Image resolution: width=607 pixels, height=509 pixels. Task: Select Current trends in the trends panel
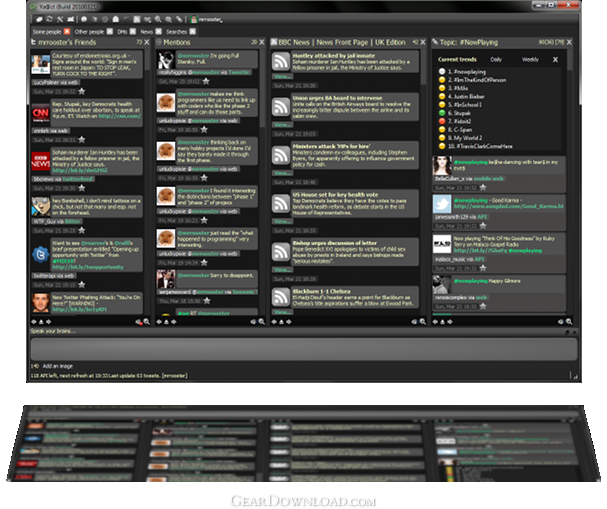coord(457,60)
